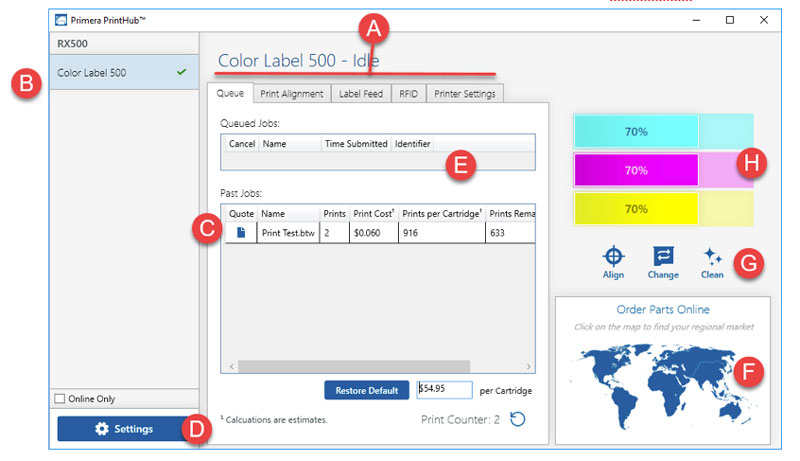Click the magenta ink level bar
Viewport: 800px width, 461px height.
coord(663,170)
